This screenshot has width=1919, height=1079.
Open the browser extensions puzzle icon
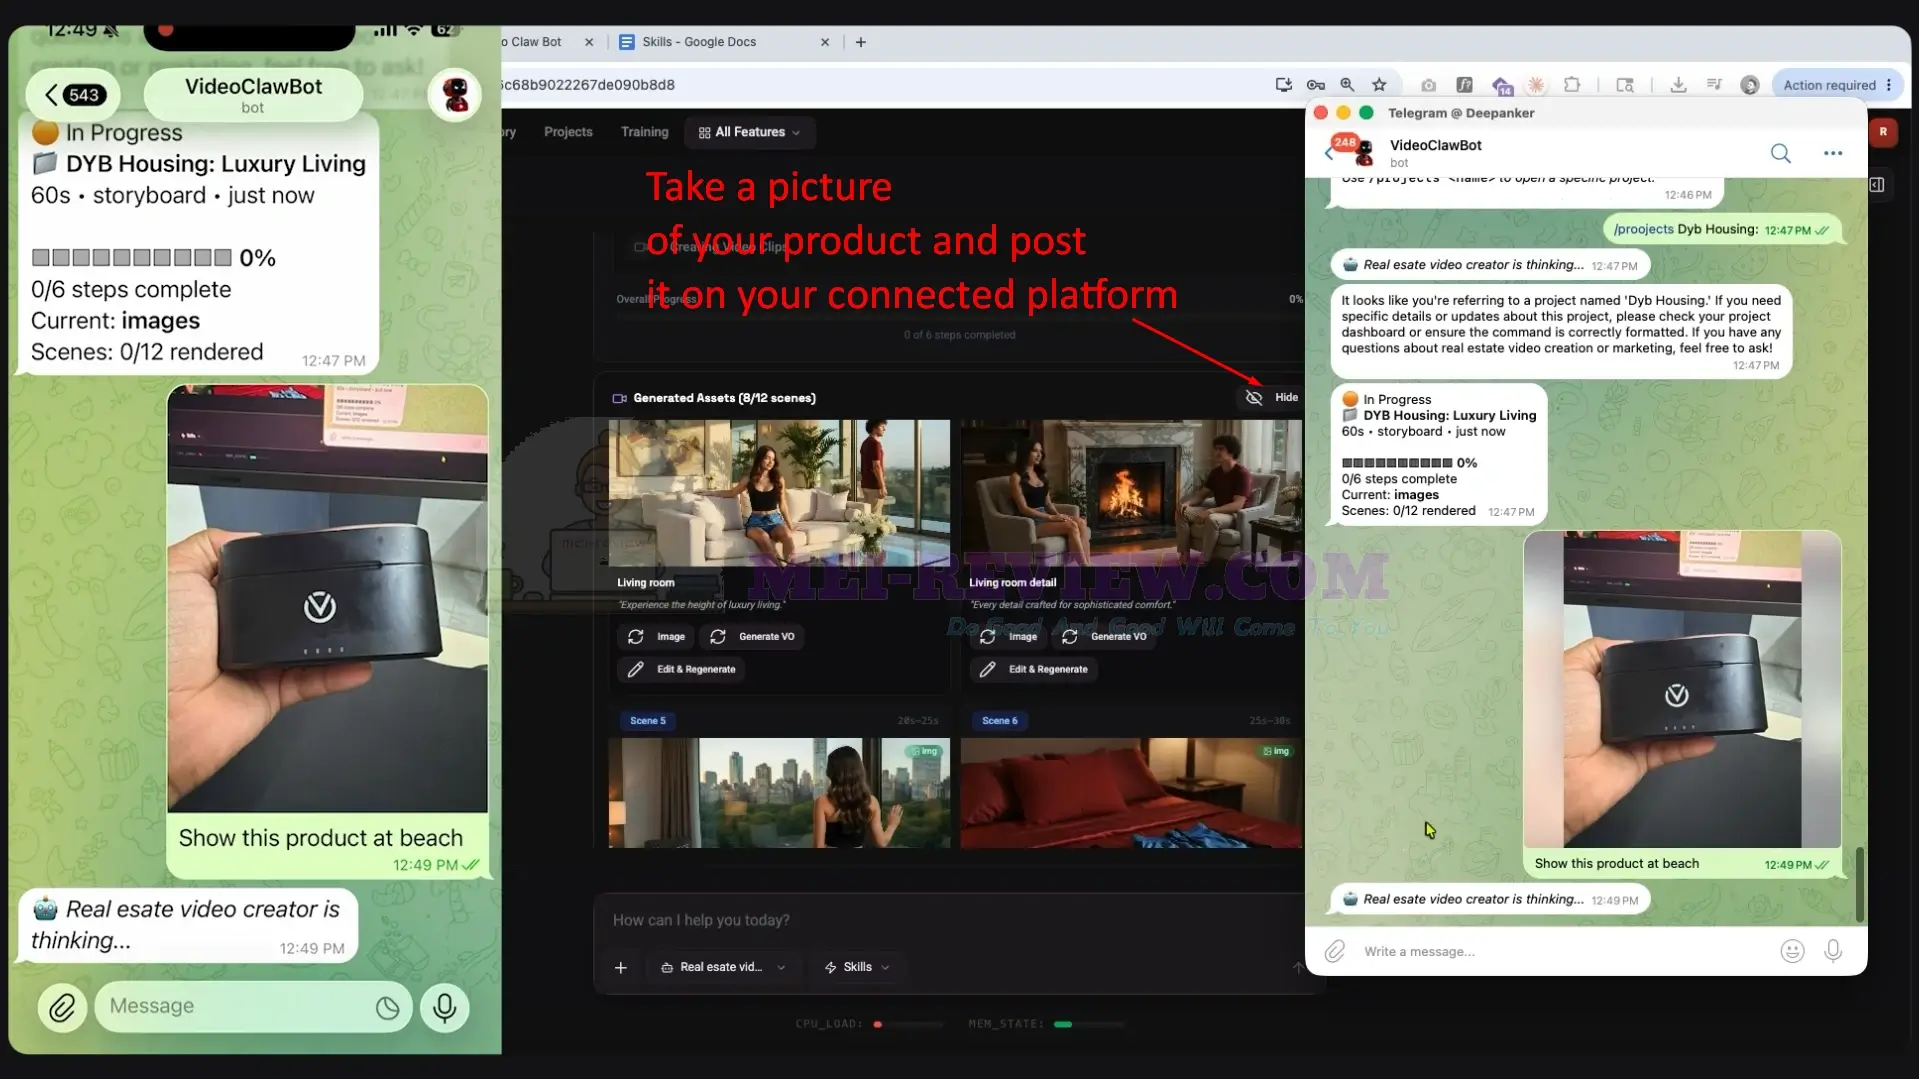point(1572,85)
